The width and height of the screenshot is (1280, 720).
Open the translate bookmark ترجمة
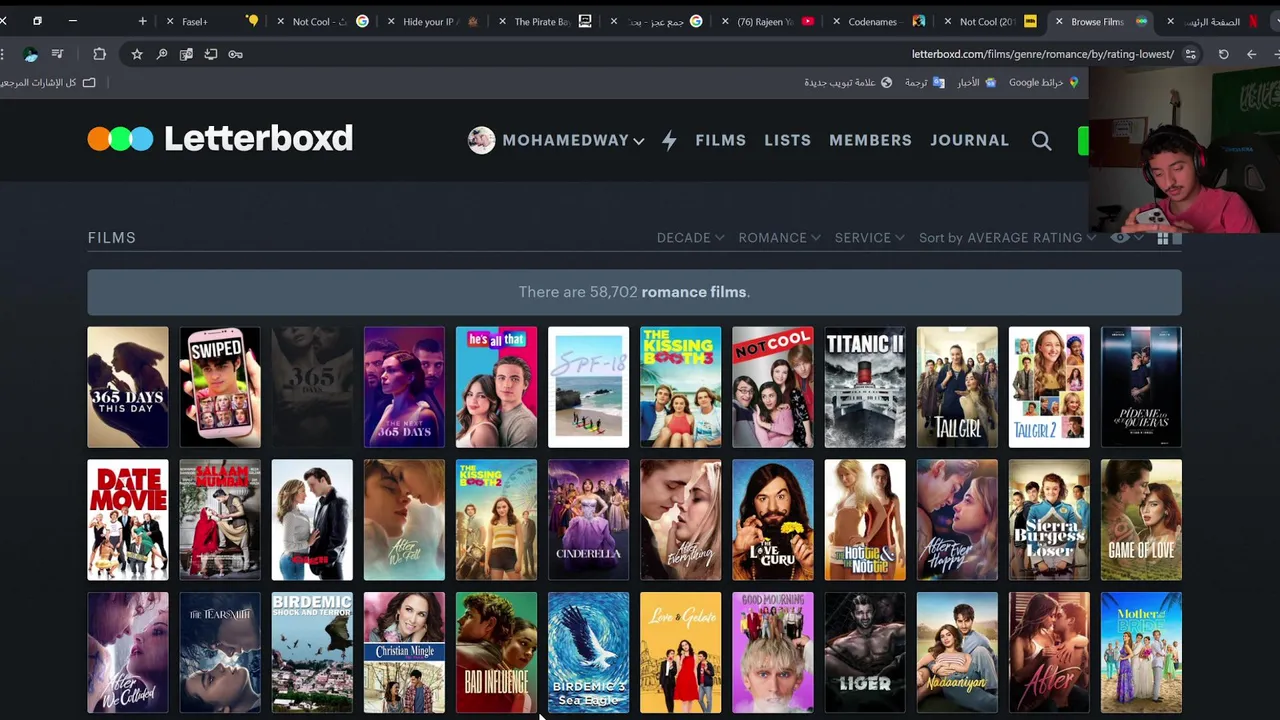point(924,82)
